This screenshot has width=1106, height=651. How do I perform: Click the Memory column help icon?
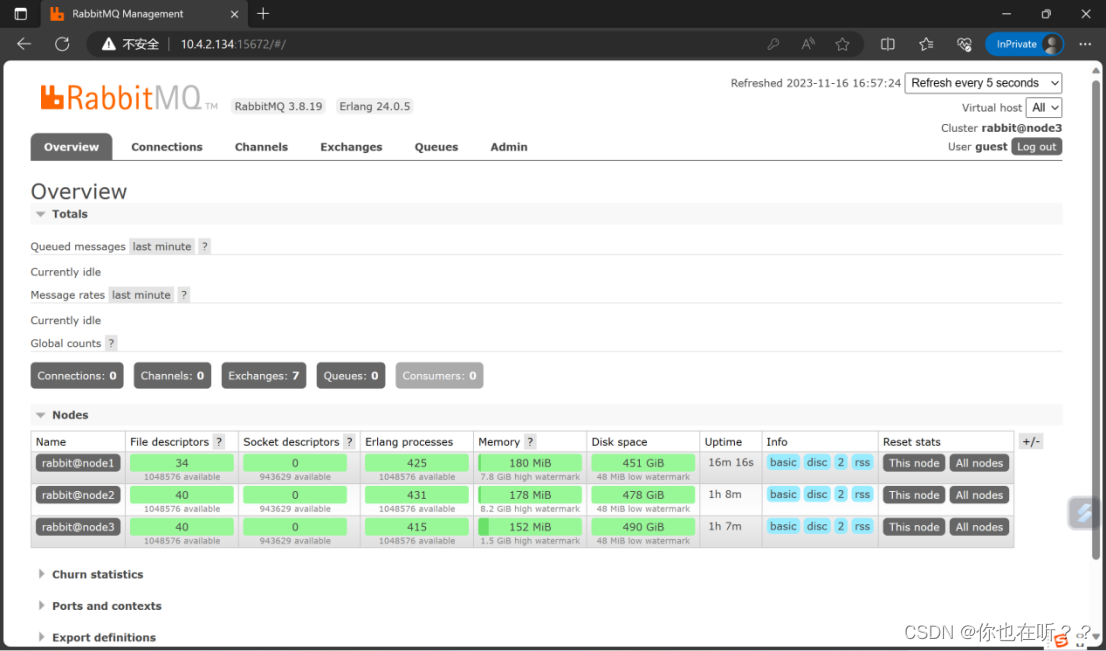pyautogui.click(x=529, y=441)
